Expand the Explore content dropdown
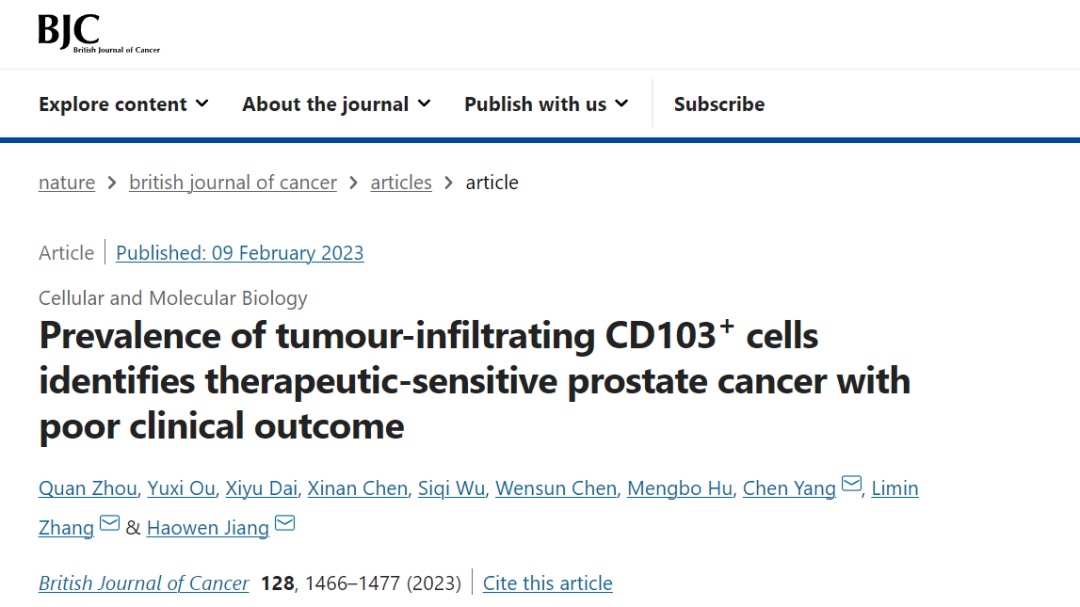This screenshot has width=1080, height=607. 123,104
